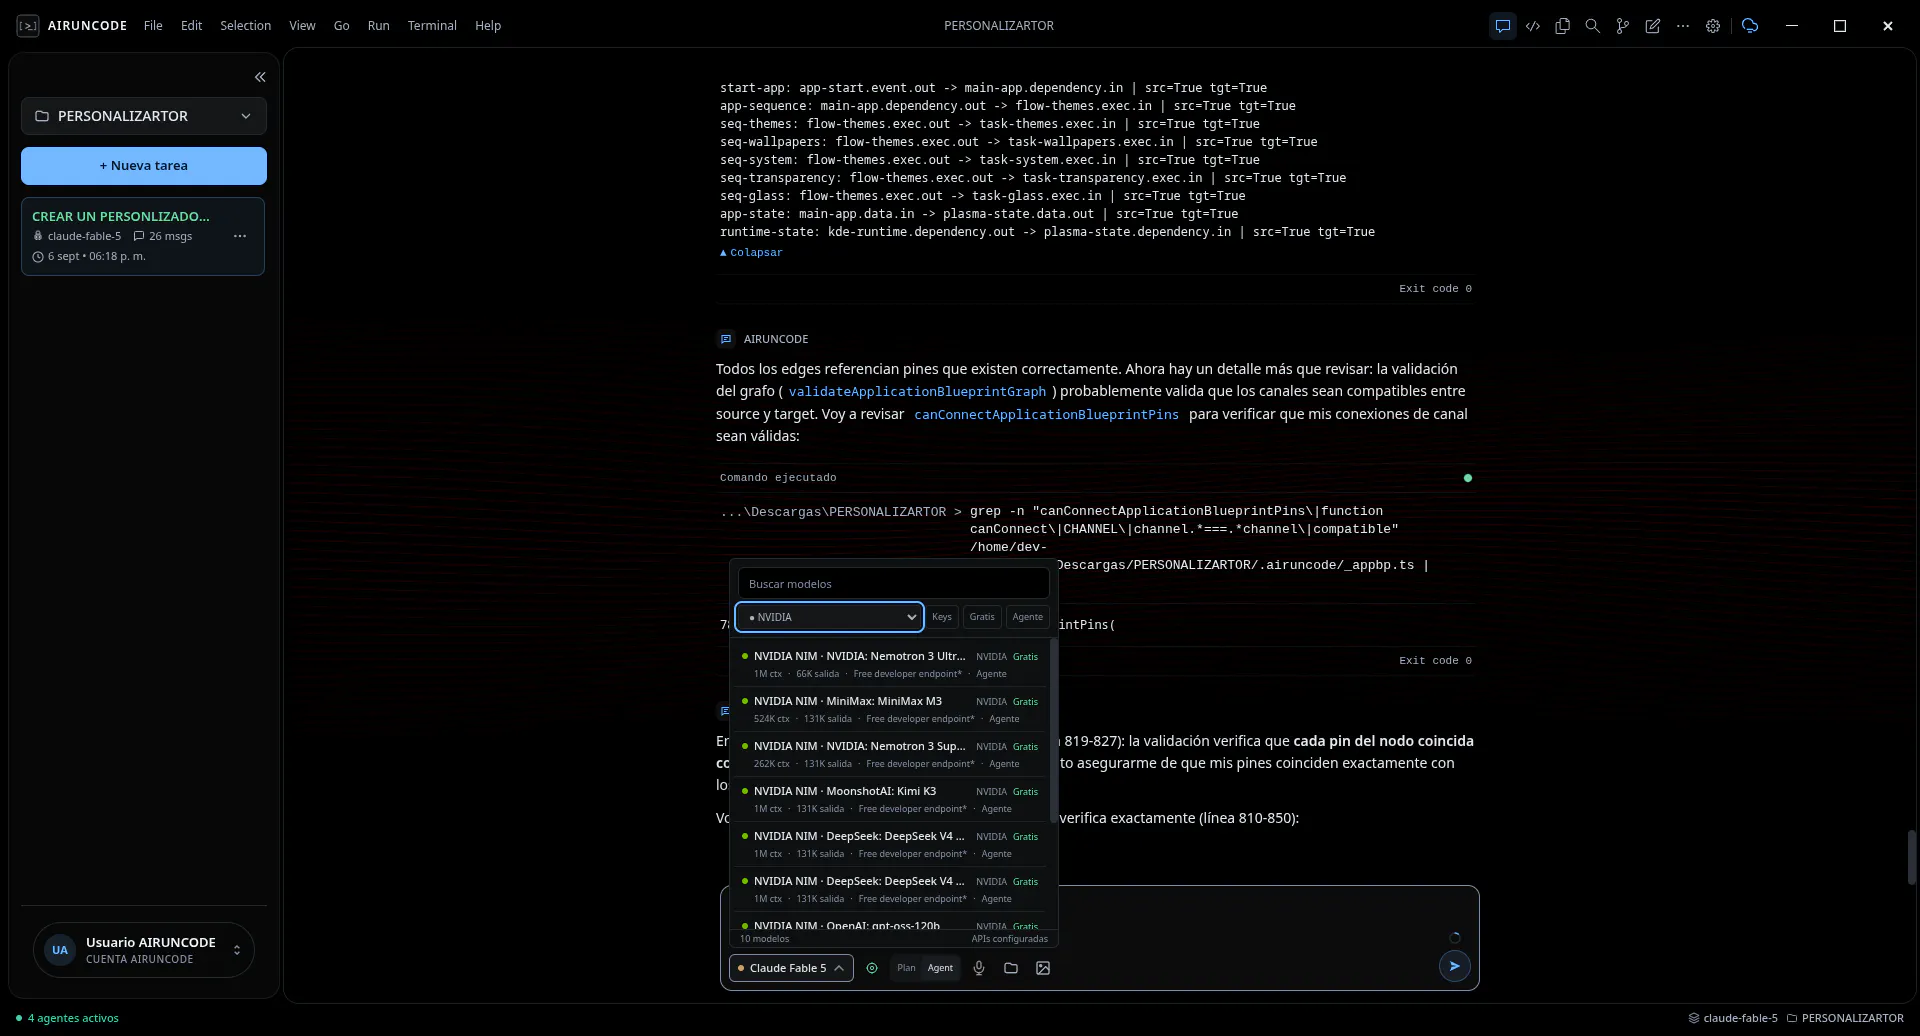Click the 26 msgs label on task card
The image size is (1920, 1036).
[x=163, y=237]
